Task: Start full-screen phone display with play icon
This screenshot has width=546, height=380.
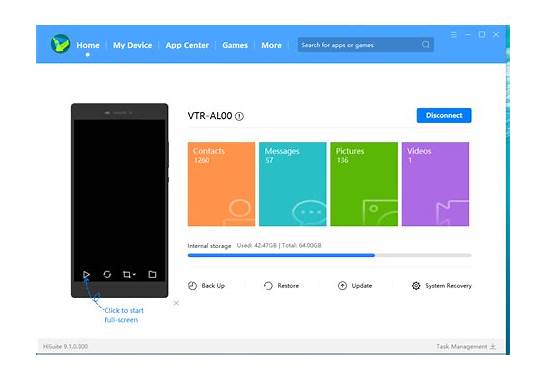Action: (86, 274)
